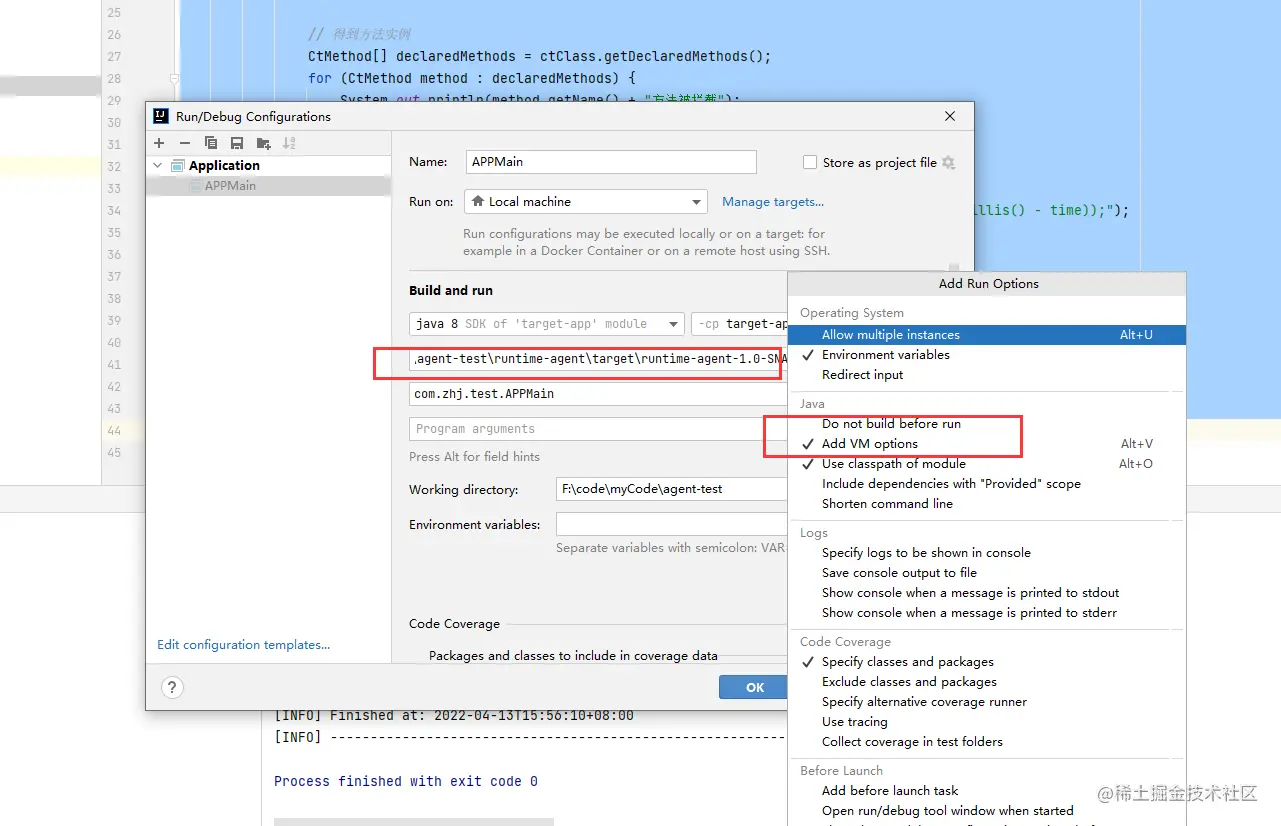Edit Working directory field F:\code\myCode\agent-test
This screenshot has height=826, width=1281.
click(x=672, y=489)
